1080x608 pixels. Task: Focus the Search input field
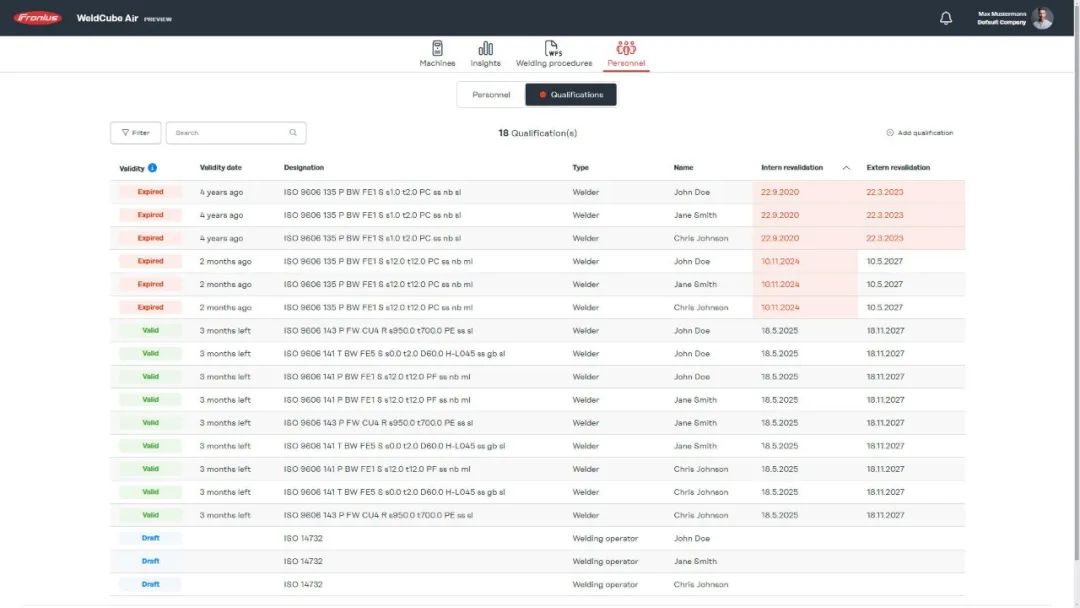click(x=228, y=133)
